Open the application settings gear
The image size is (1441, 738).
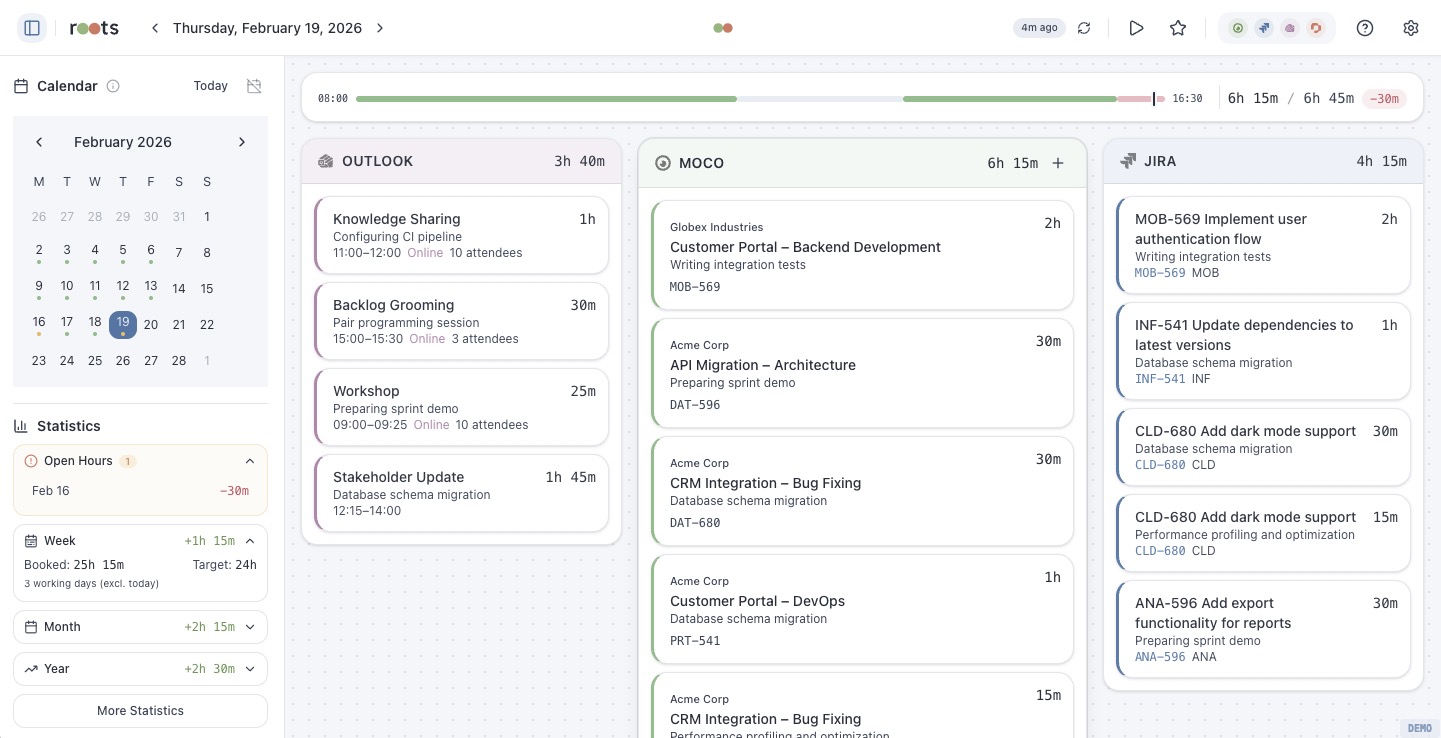click(1410, 28)
